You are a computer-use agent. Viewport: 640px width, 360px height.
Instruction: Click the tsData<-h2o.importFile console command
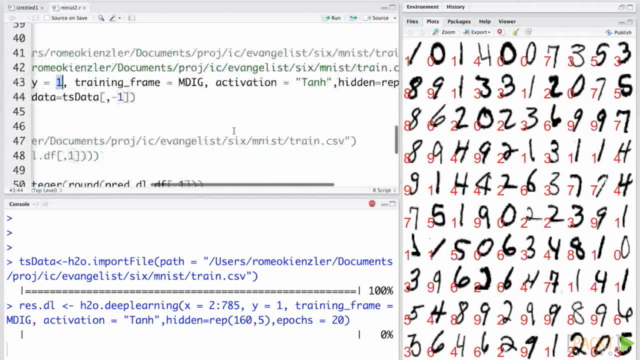200,269
